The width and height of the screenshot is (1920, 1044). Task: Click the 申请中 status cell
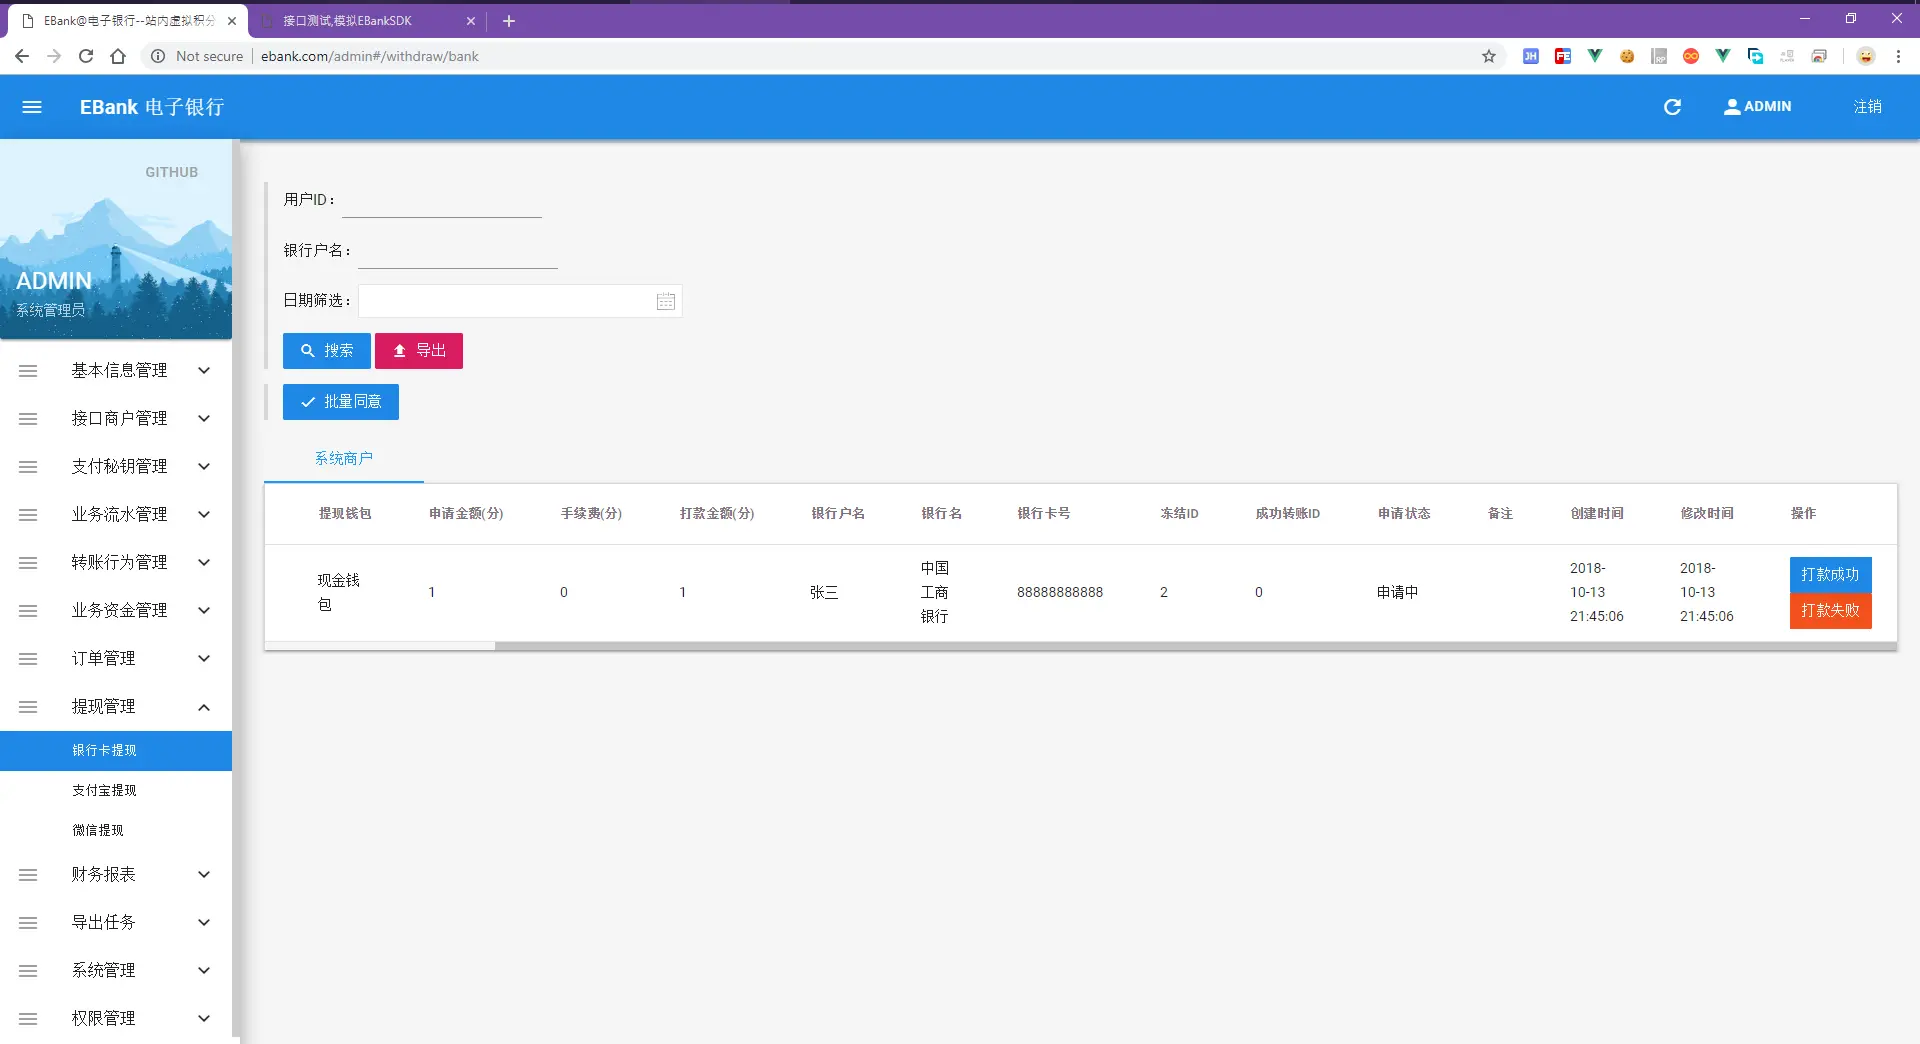point(1397,593)
